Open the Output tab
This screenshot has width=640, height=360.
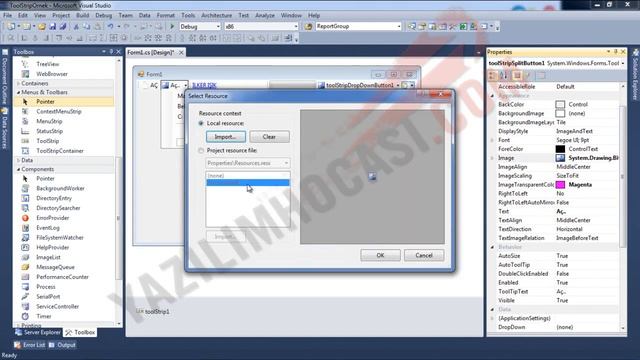(x=62, y=345)
